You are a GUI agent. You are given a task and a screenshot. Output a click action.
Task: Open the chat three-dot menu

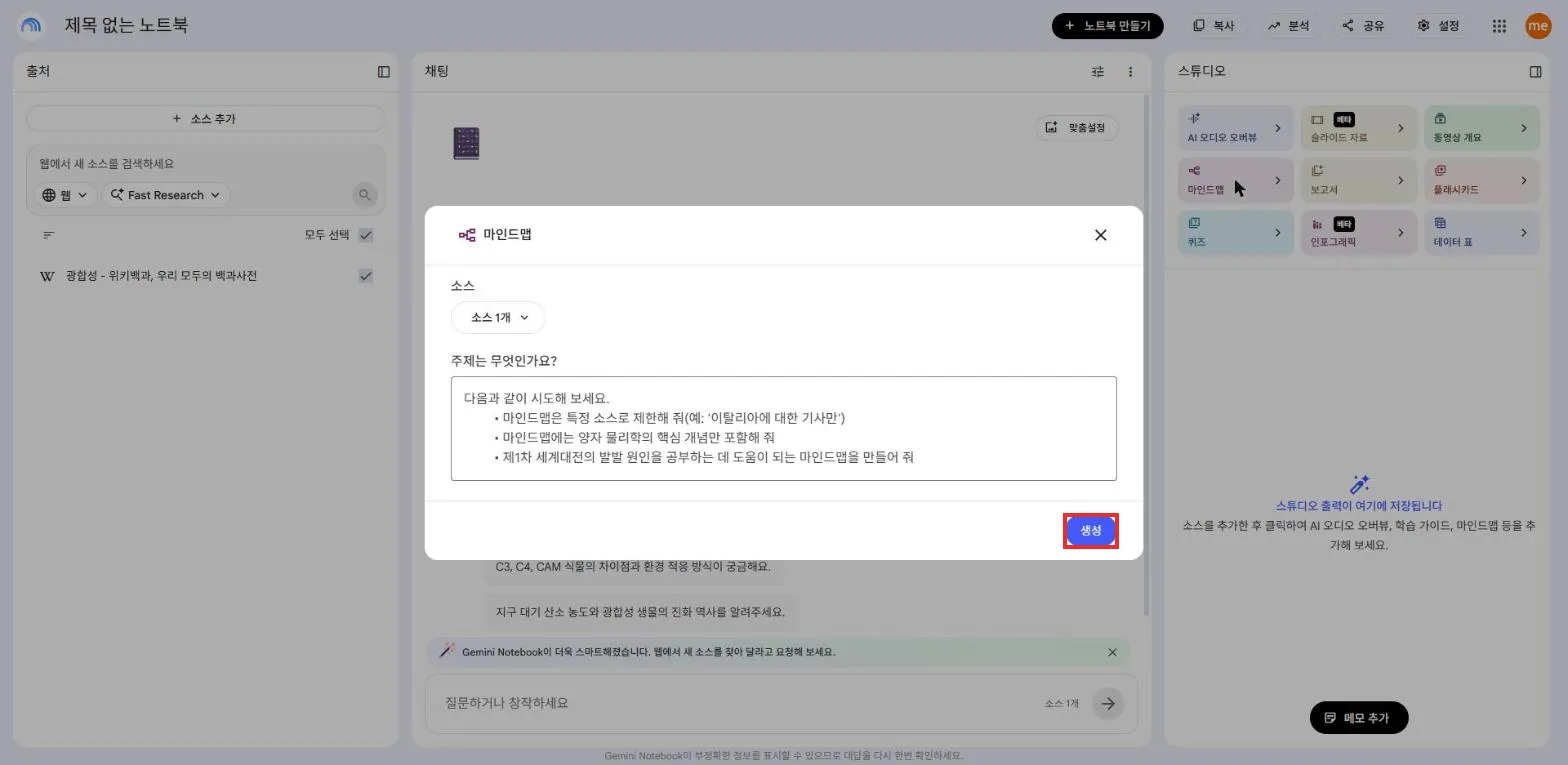point(1130,71)
